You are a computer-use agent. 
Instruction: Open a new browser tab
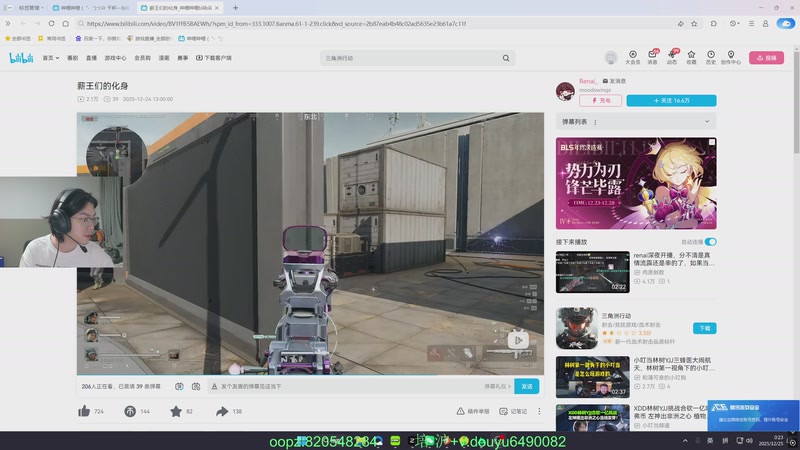coord(235,8)
